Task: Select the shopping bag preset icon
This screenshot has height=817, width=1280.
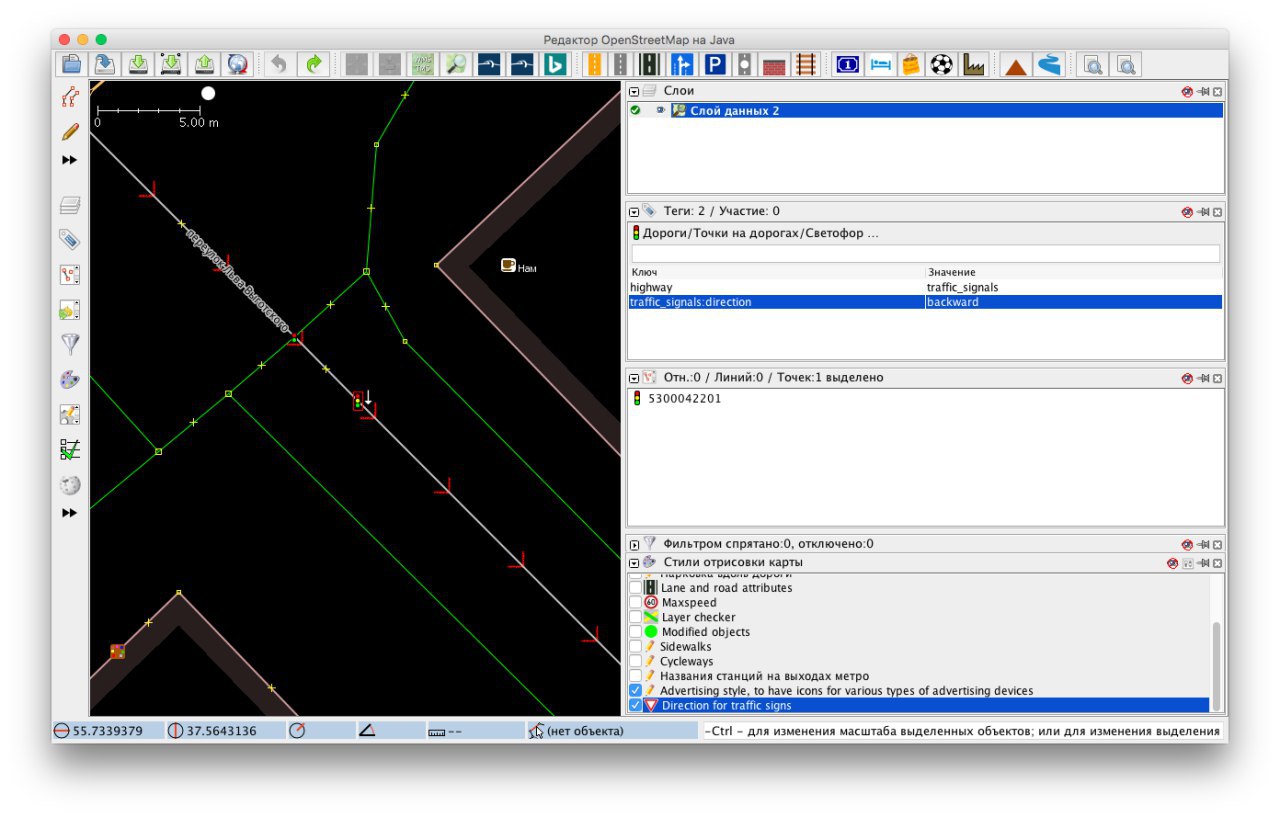Action: point(910,64)
